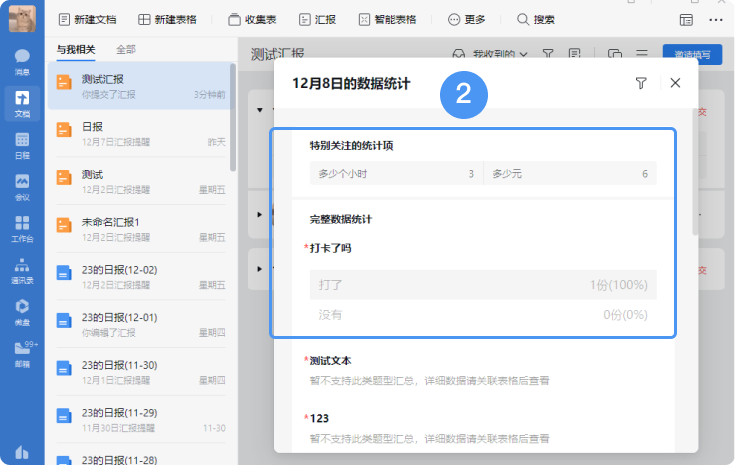The width and height of the screenshot is (735, 465).
Task: Open 日报 item in list
Action: pyautogui.click(x=139, y=134)
